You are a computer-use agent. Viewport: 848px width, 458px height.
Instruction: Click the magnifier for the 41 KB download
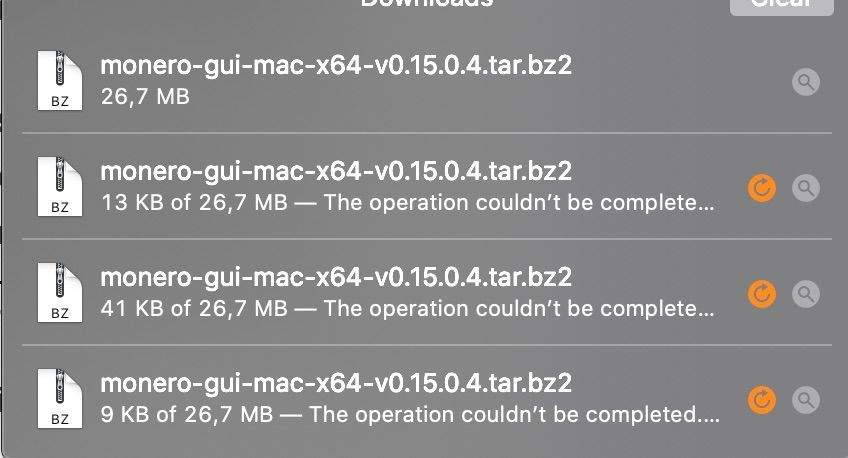[806, 294]
